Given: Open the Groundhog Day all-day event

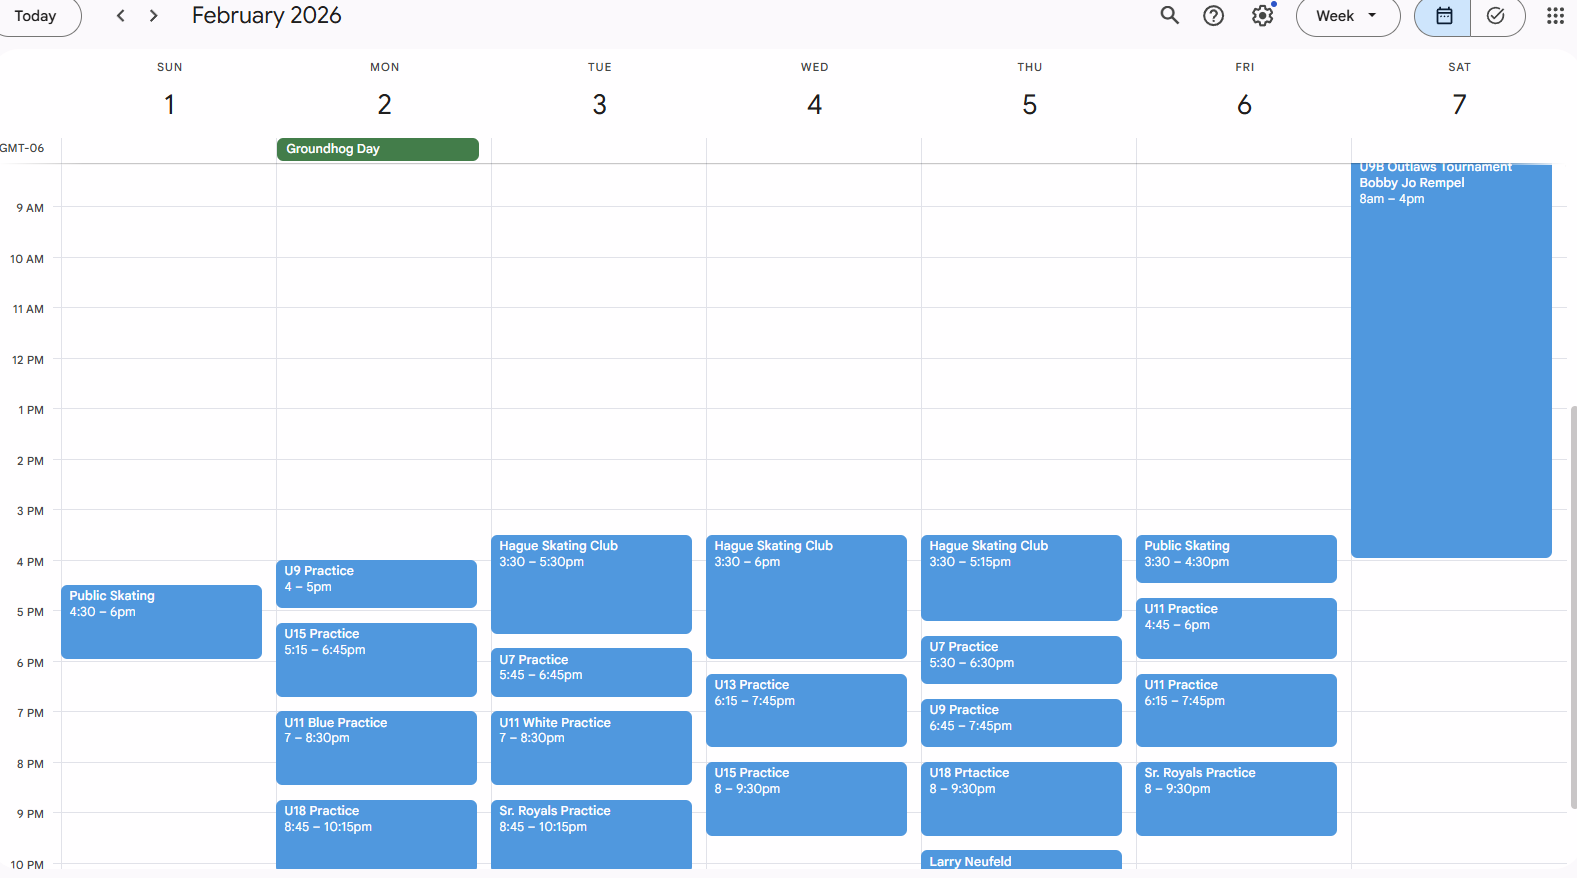Looking at the screenshot, I should (x=378, y=149).
